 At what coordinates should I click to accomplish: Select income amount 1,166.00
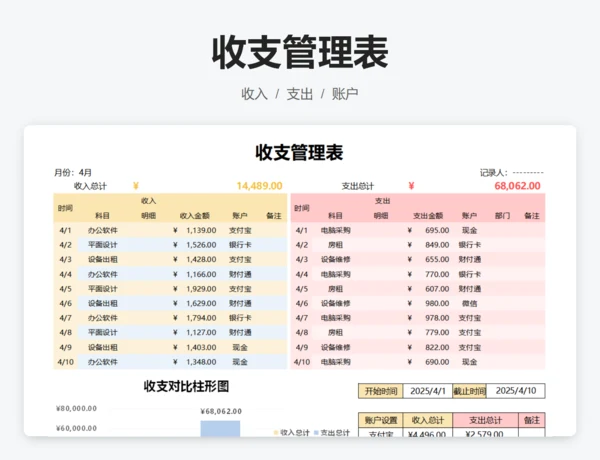201,274
